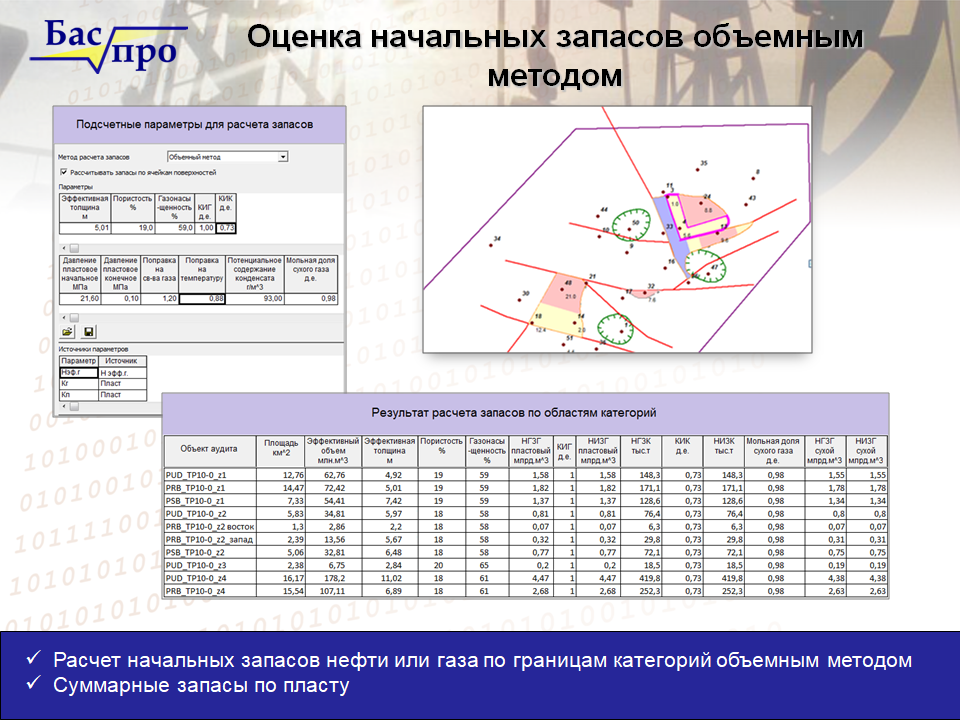Select final reservoir pressure value 0,10
The image size is (960, 720).
pos(121,299)
